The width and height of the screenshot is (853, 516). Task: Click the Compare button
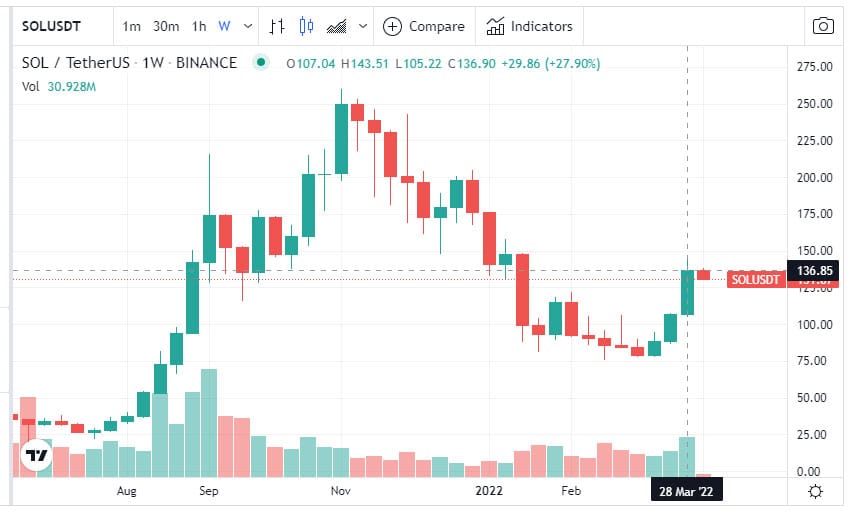pyautogui.click(x=424, y=26)
